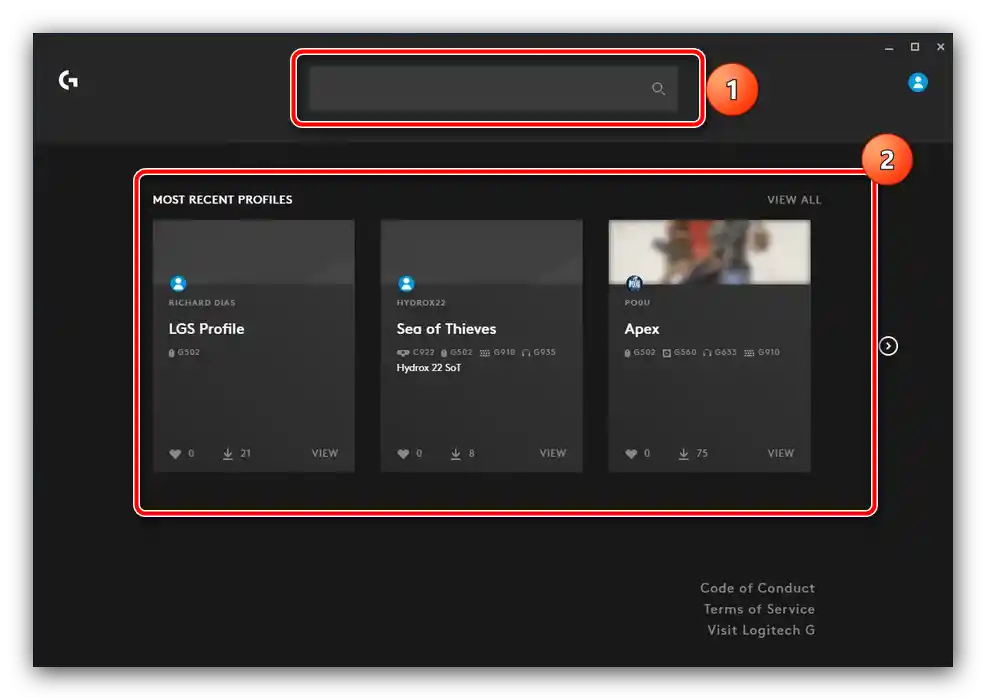View the LGS Profile card
Screen dimensions: 986x700
point(324,453)
